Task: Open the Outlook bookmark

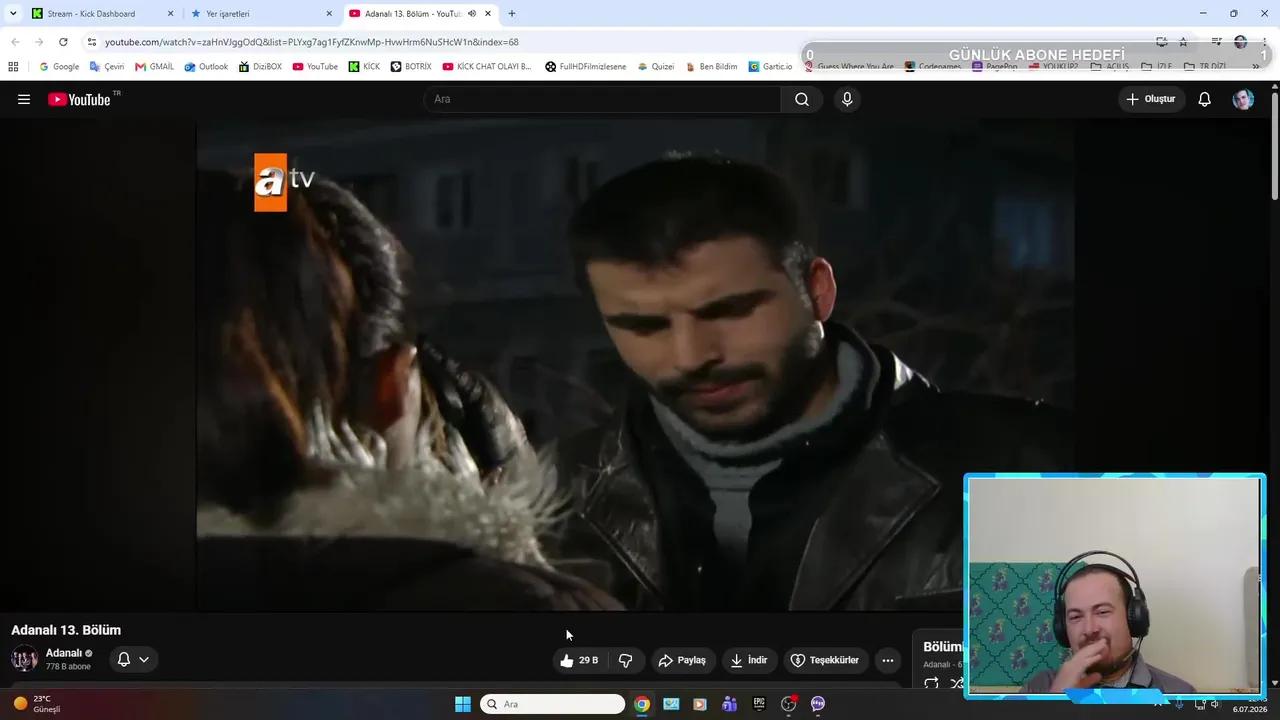Action: 206,67
